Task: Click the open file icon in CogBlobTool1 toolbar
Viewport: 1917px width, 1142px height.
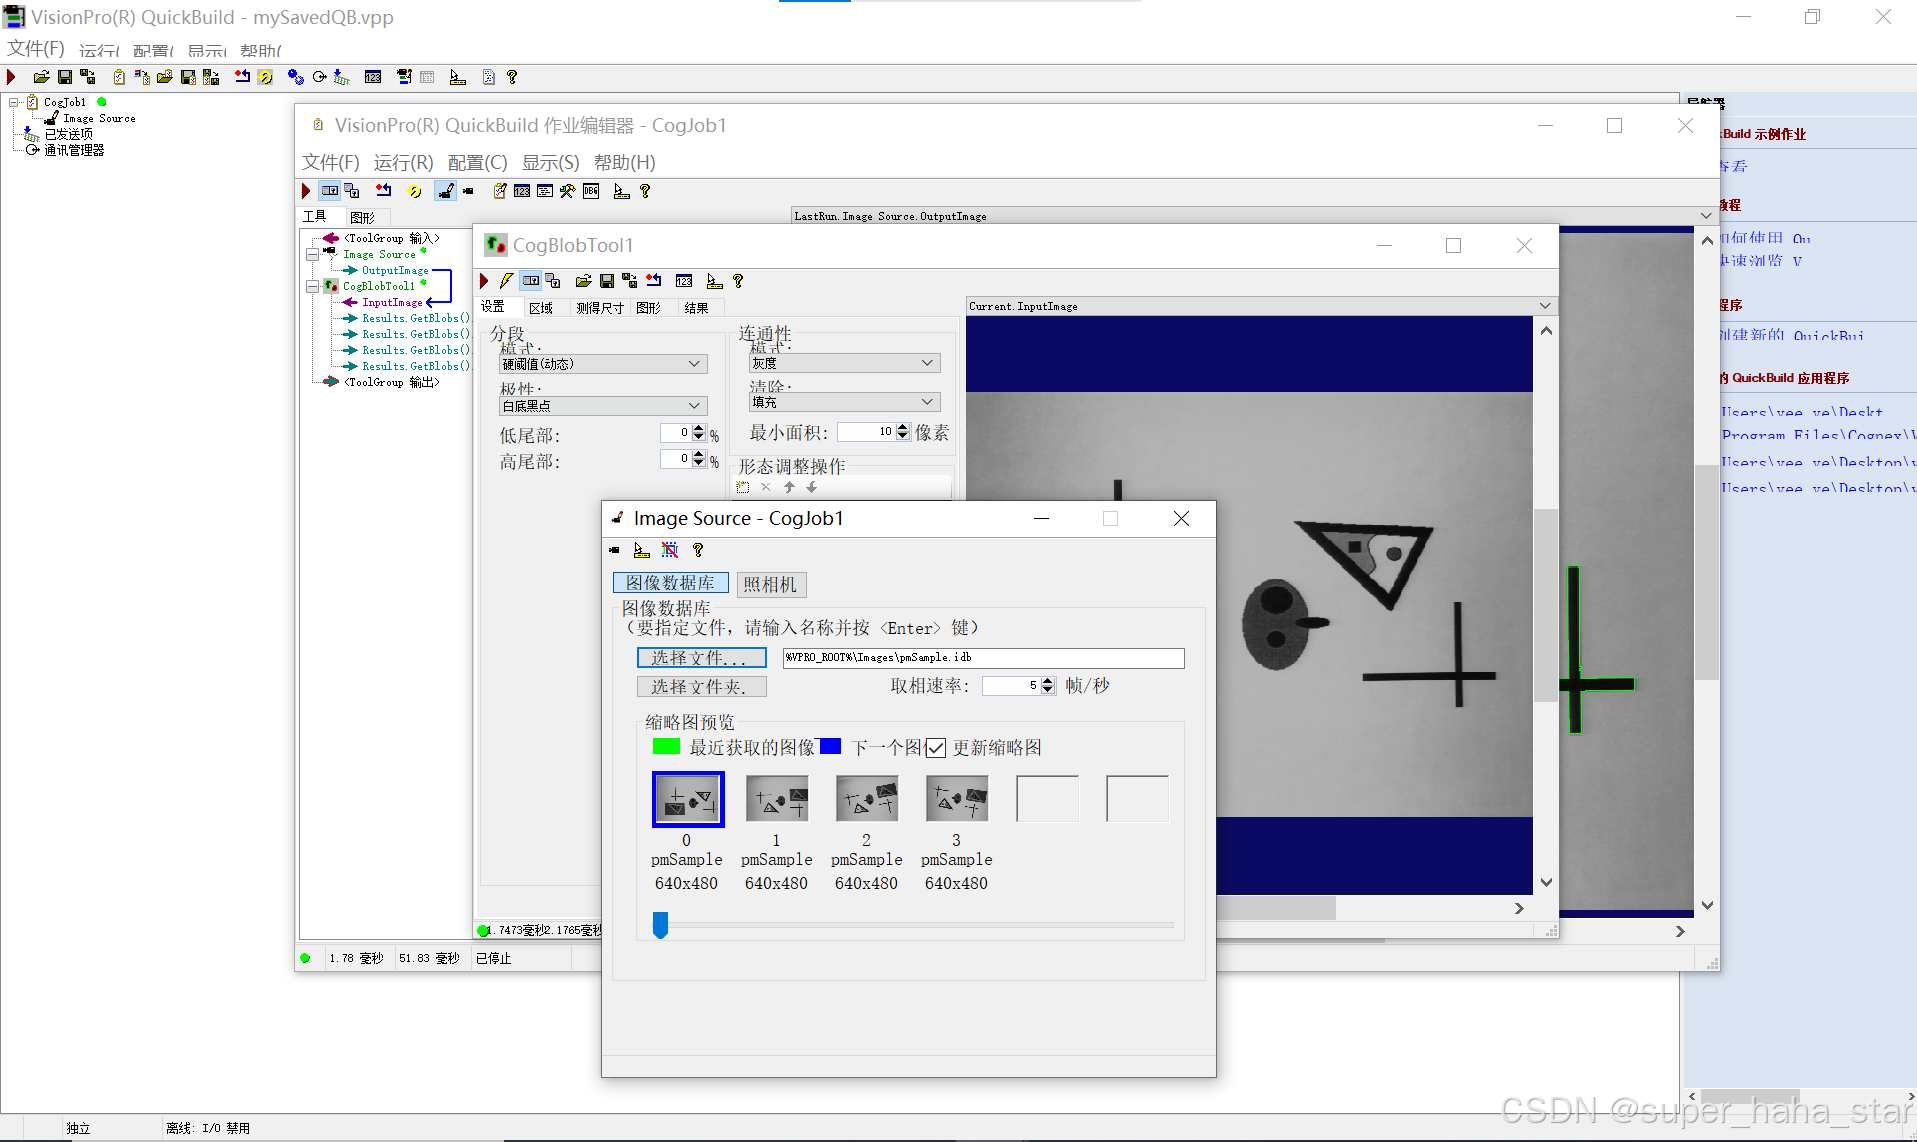Action: coord(583,281)
